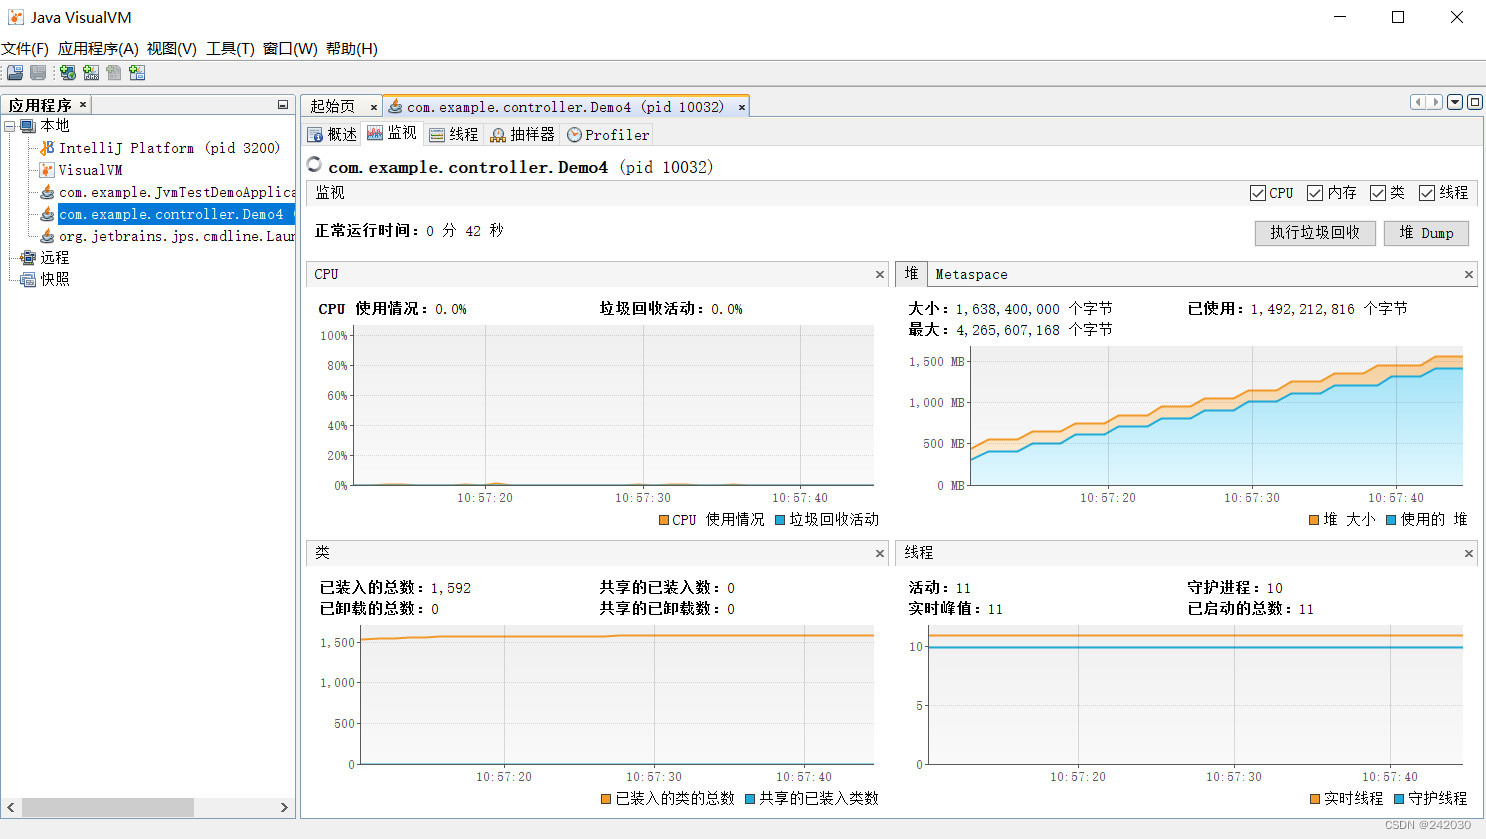The image size is (1486, 839).
Task: Switch to the 抽样器 tab
Action: 522,134
